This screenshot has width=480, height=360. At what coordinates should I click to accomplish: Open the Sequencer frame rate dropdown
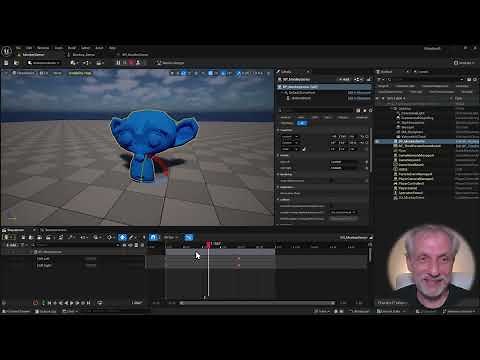coord(171,237)
